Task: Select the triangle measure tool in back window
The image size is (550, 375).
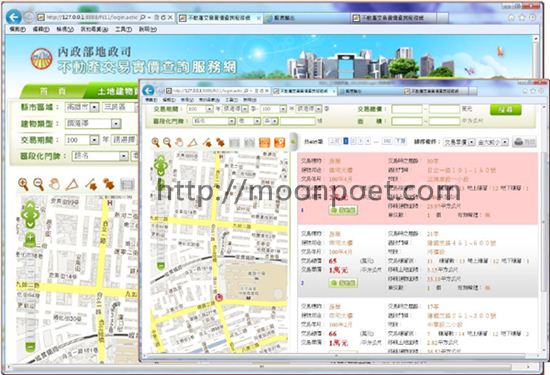Action: click(72, 185)
